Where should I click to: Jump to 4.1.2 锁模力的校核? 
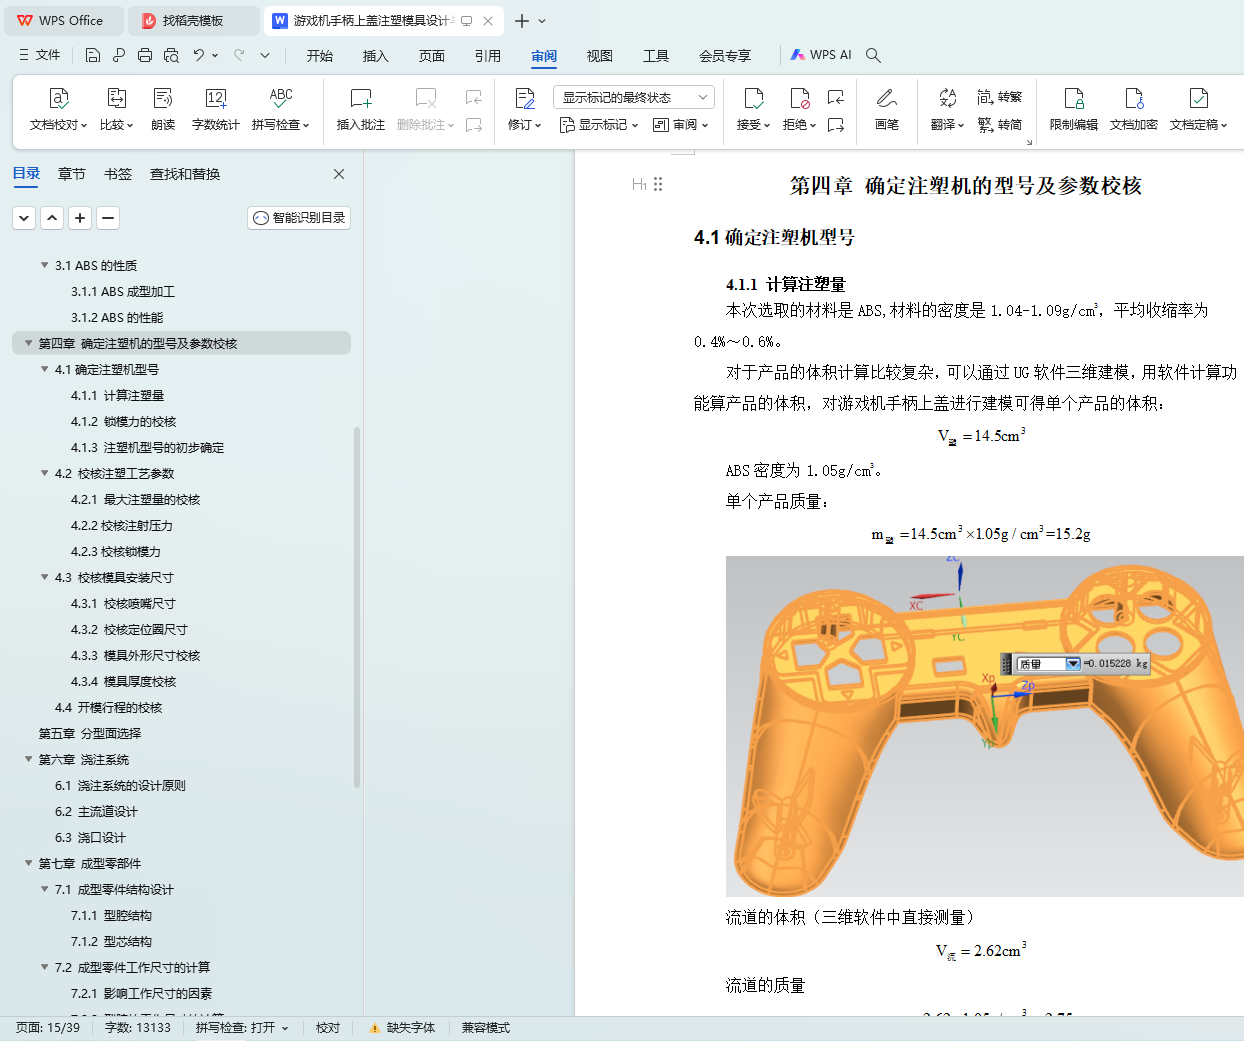123,421
